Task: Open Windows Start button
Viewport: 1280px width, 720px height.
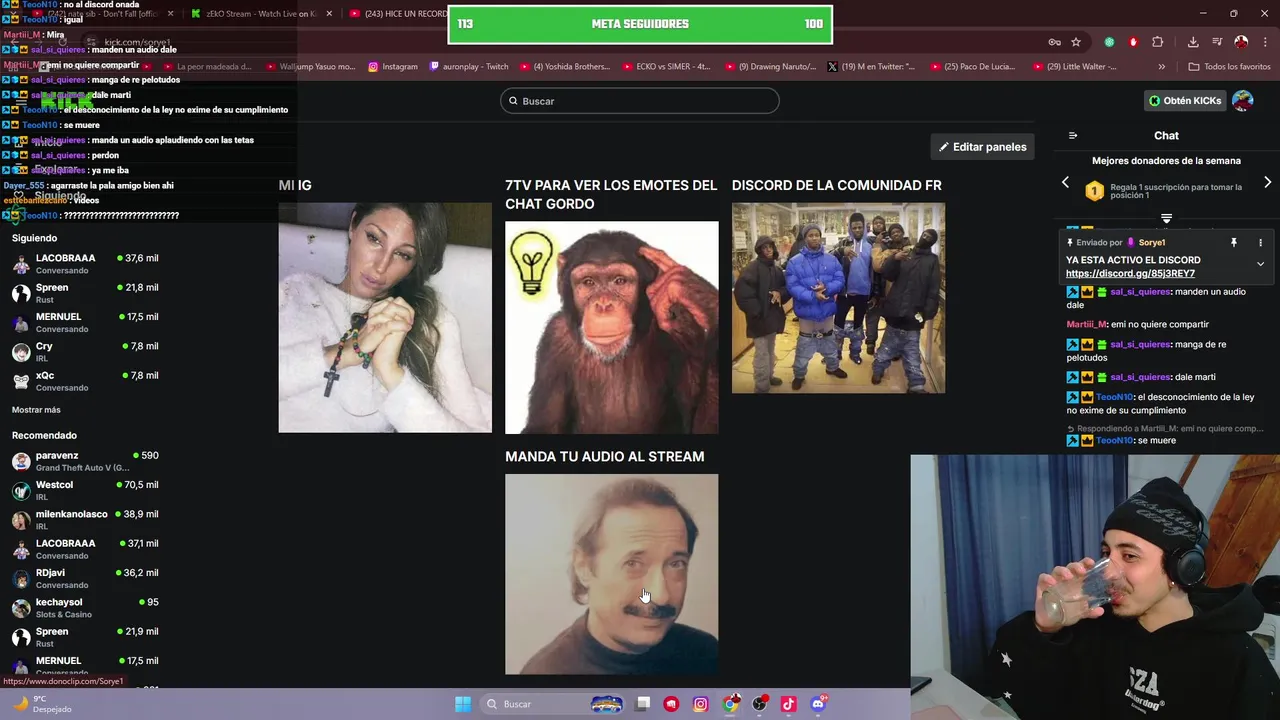Action: pyautogui.click(x=463, y=704)
